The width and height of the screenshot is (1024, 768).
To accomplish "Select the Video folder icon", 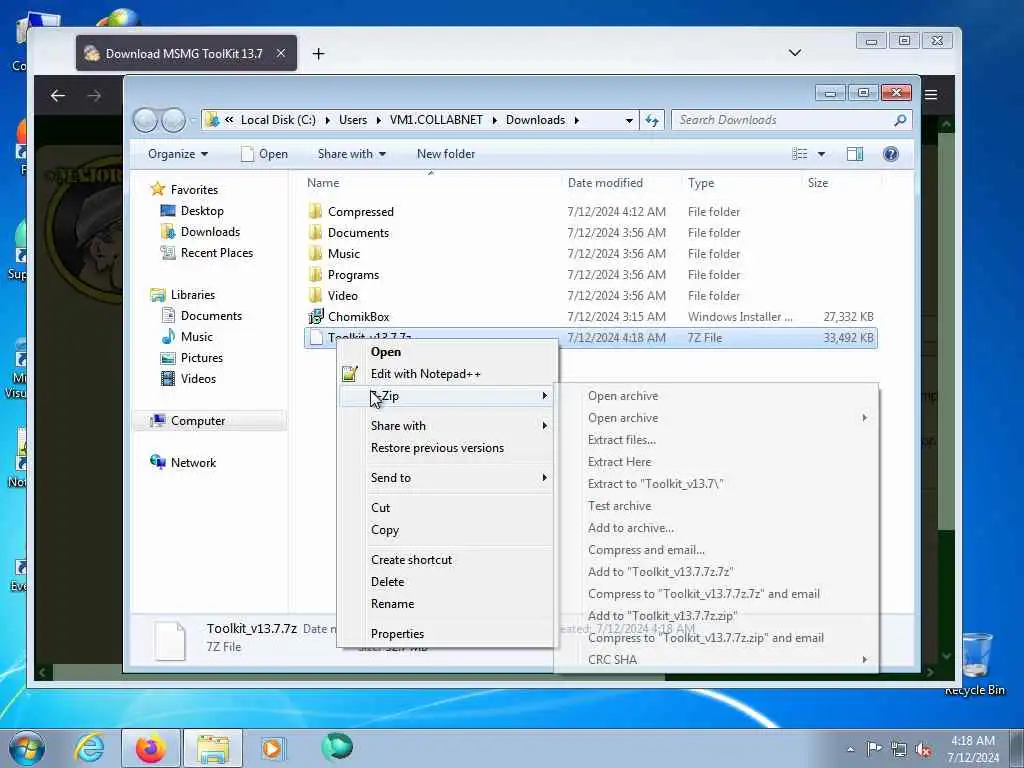I will pyautogui.click(x=315, y=295).
